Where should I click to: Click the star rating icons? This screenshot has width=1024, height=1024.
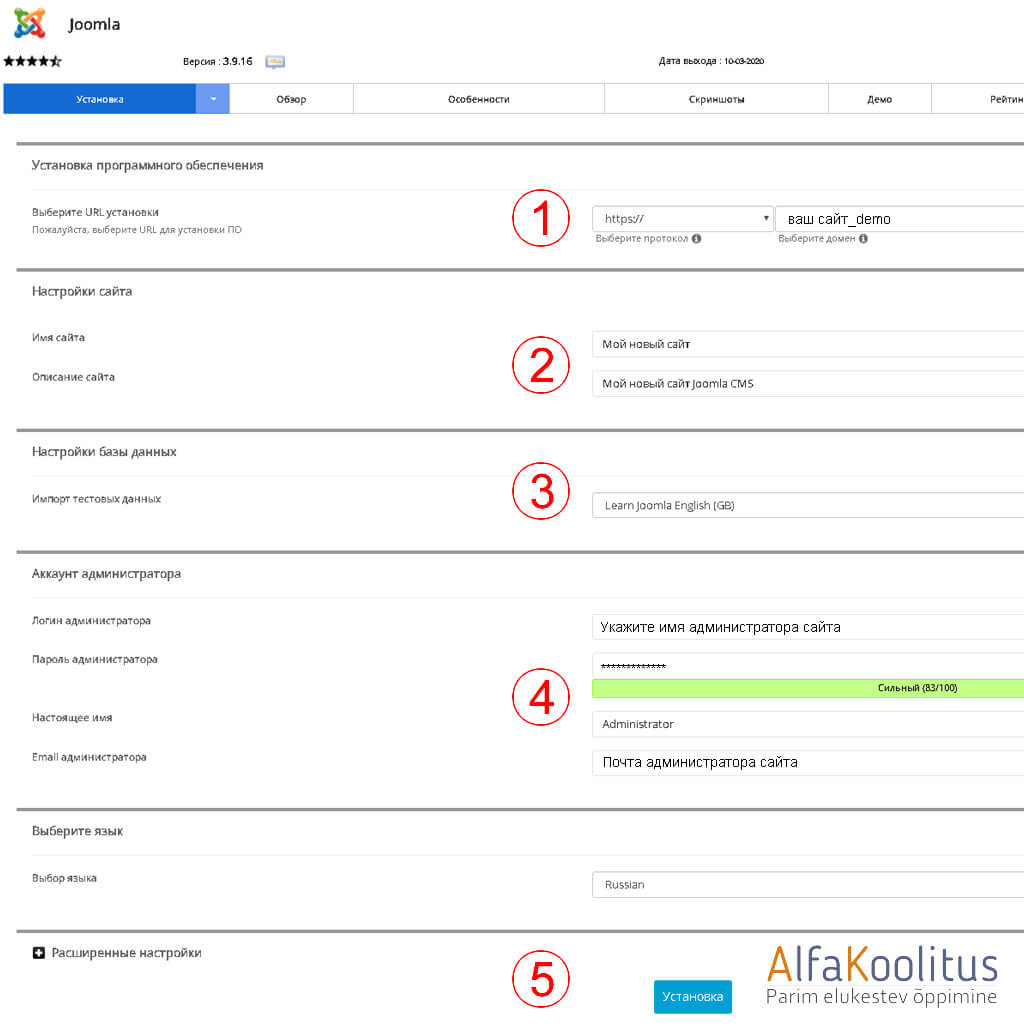[33, 61]
